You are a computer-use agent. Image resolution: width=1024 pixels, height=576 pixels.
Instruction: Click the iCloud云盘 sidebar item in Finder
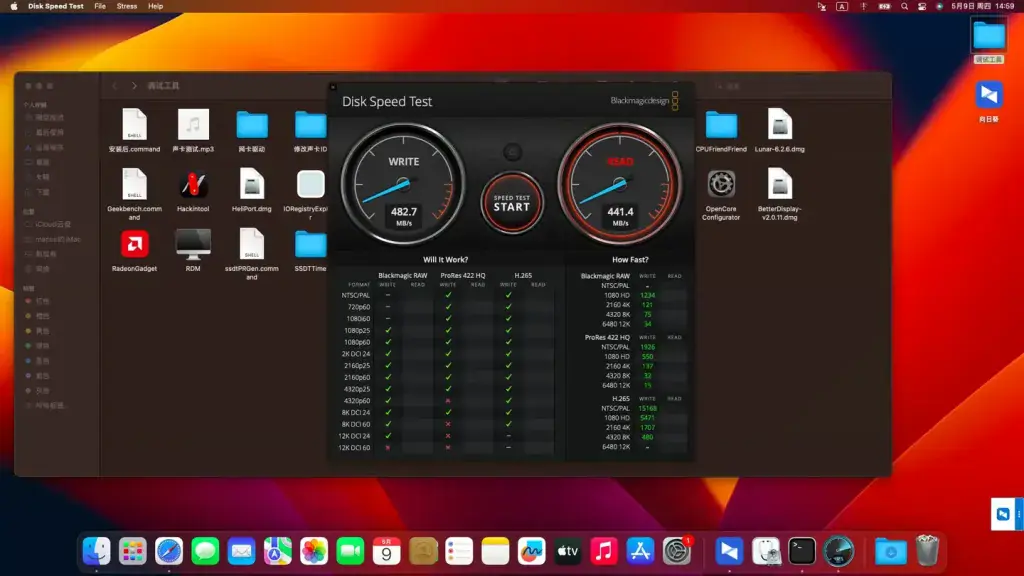coord(53,224)
